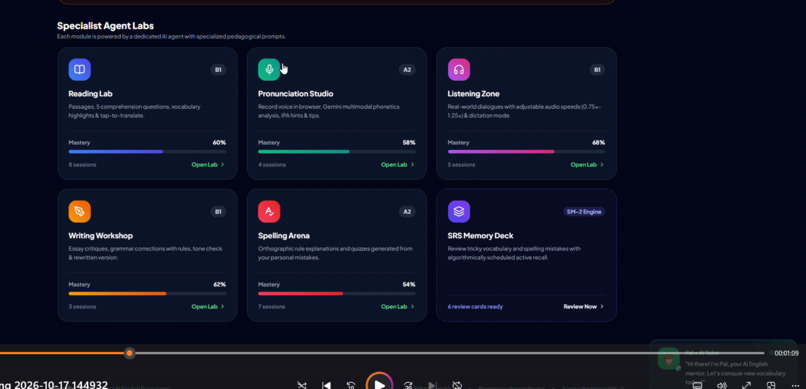806x389 pixels.
Task: Click the Listening Zone mastery progress bar
Action: 526,152
